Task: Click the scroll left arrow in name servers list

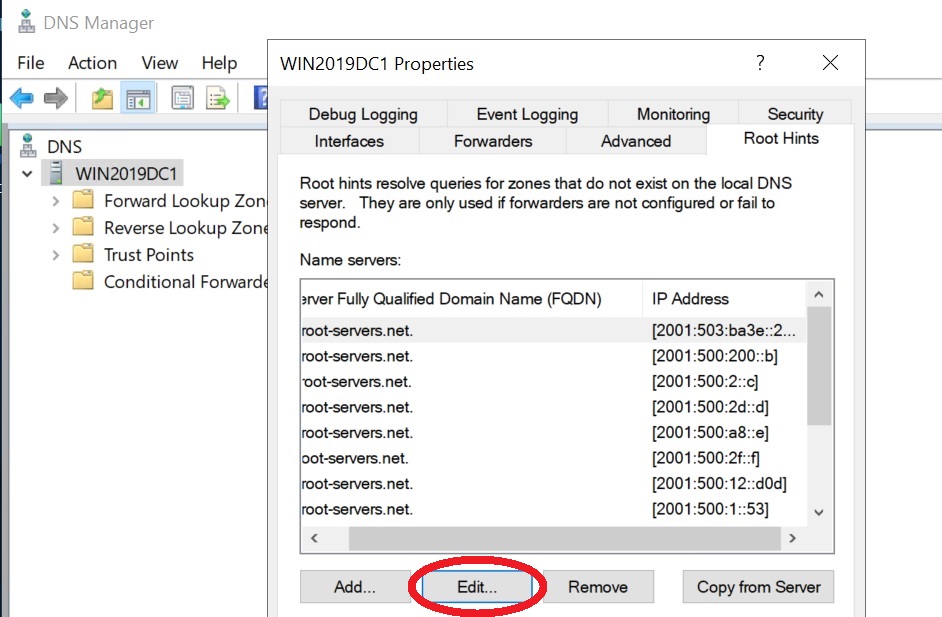Action: (x=314, y=538)
